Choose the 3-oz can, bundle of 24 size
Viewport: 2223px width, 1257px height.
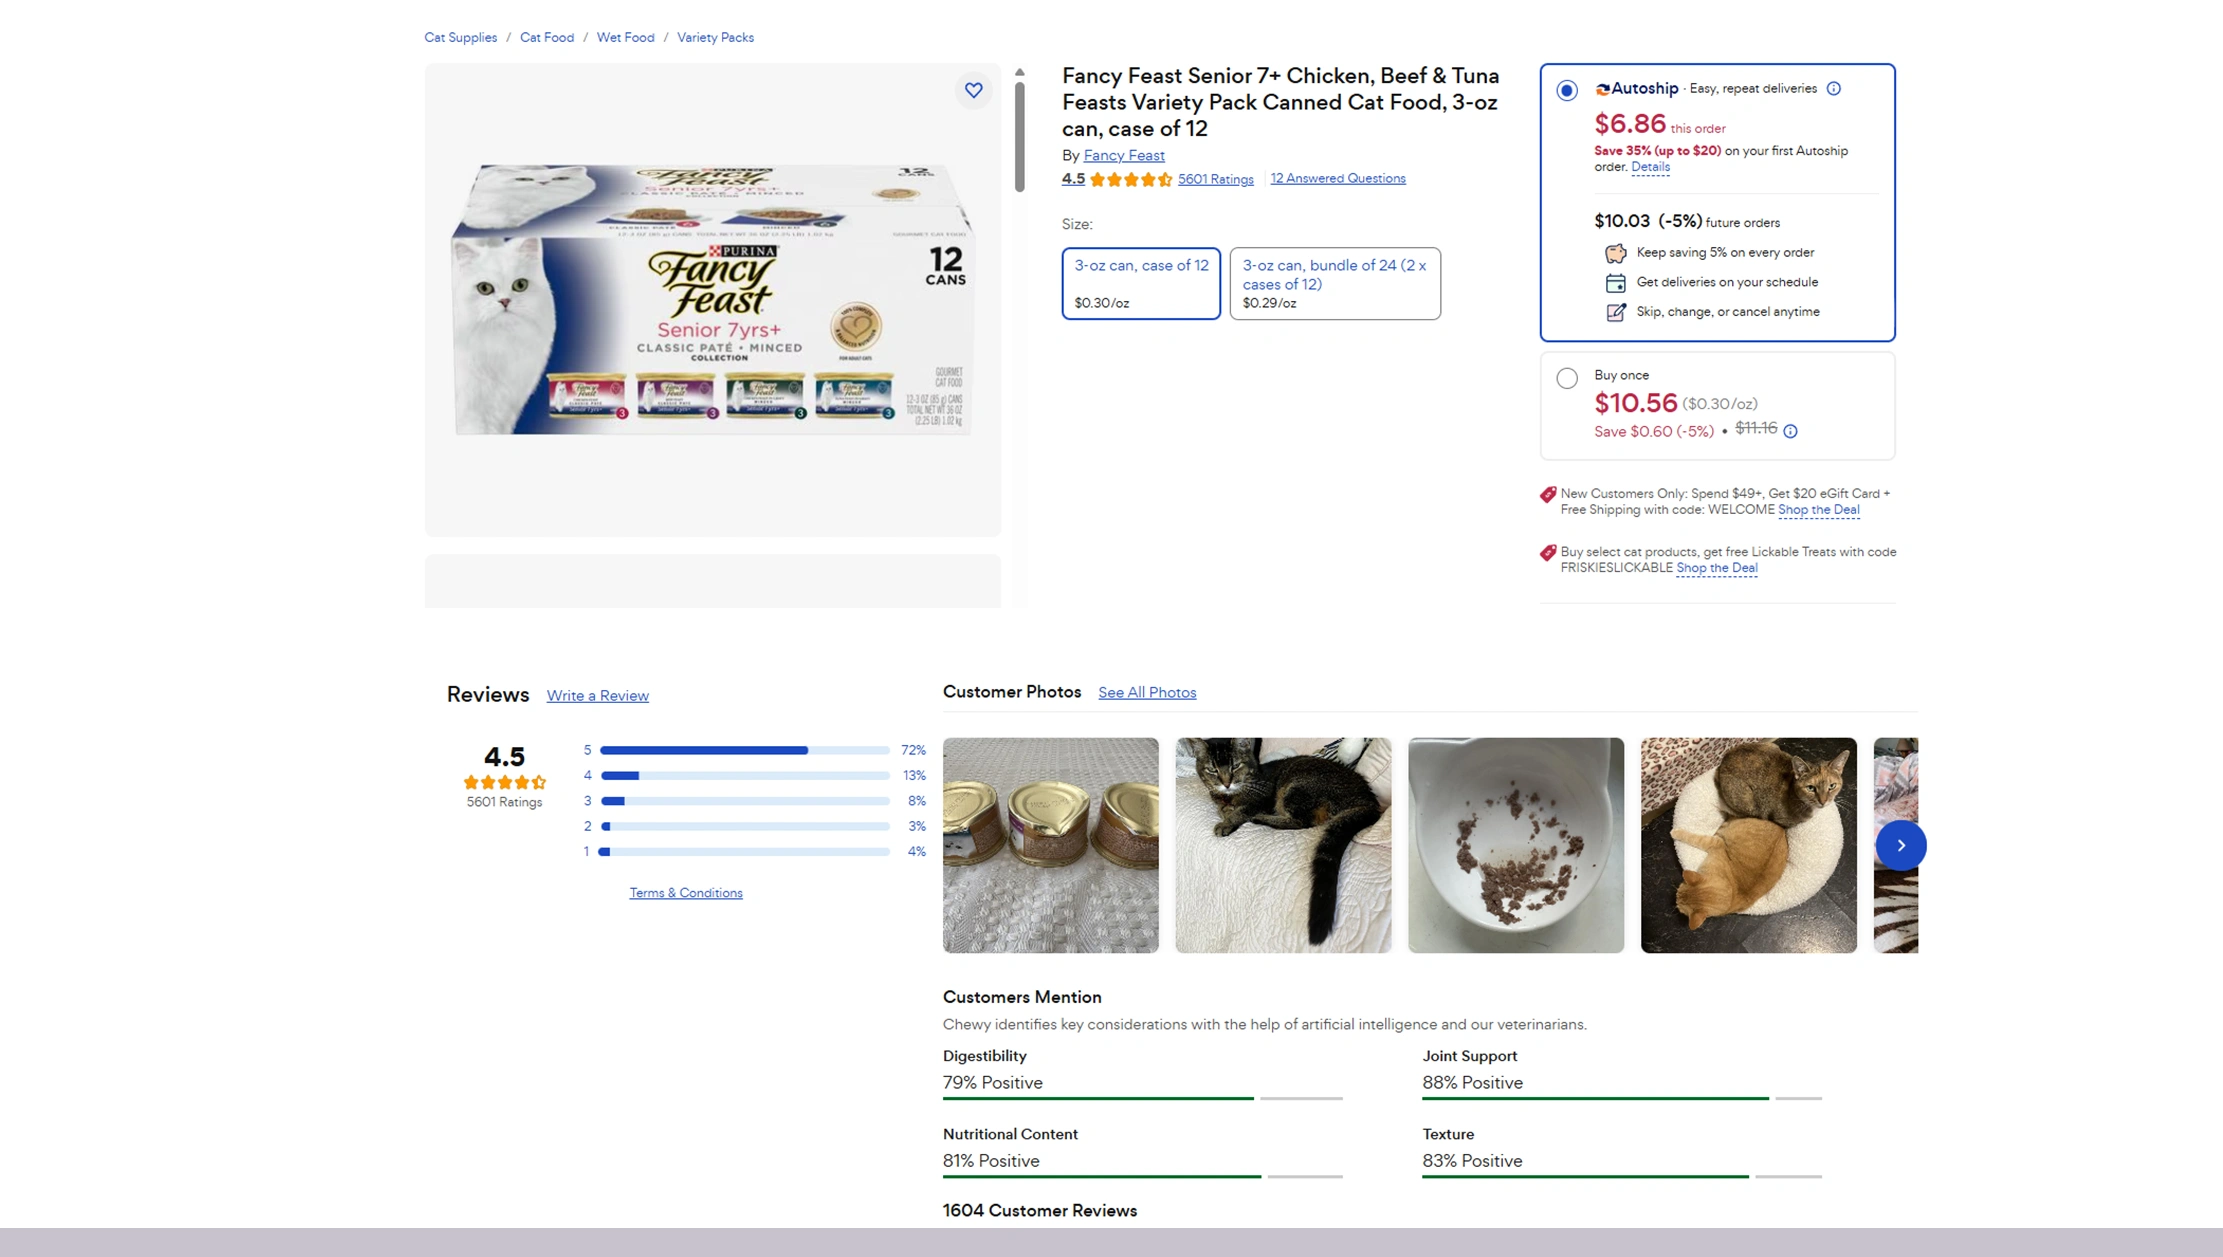(x=1335, y=284)
